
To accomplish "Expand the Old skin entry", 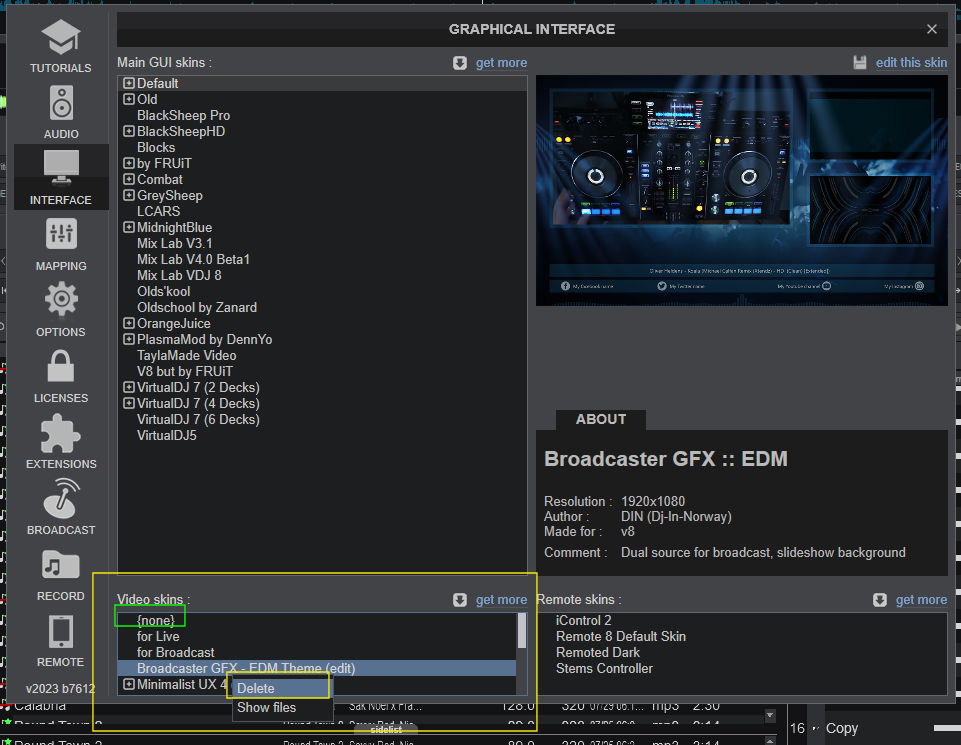I will pos(129,99).
